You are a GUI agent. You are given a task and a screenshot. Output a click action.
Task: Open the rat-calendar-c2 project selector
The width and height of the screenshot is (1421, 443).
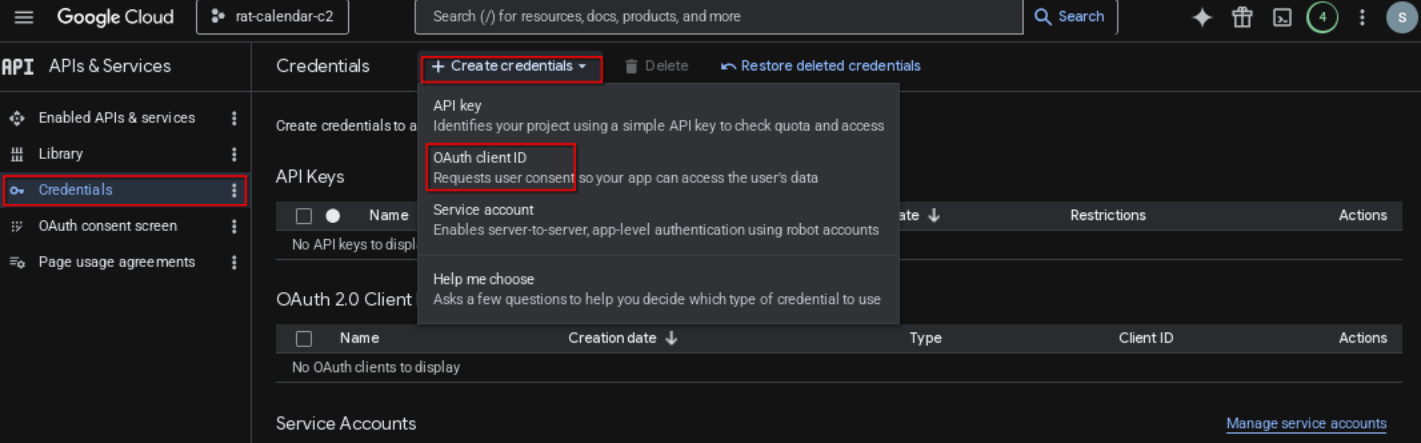point(271,17)
